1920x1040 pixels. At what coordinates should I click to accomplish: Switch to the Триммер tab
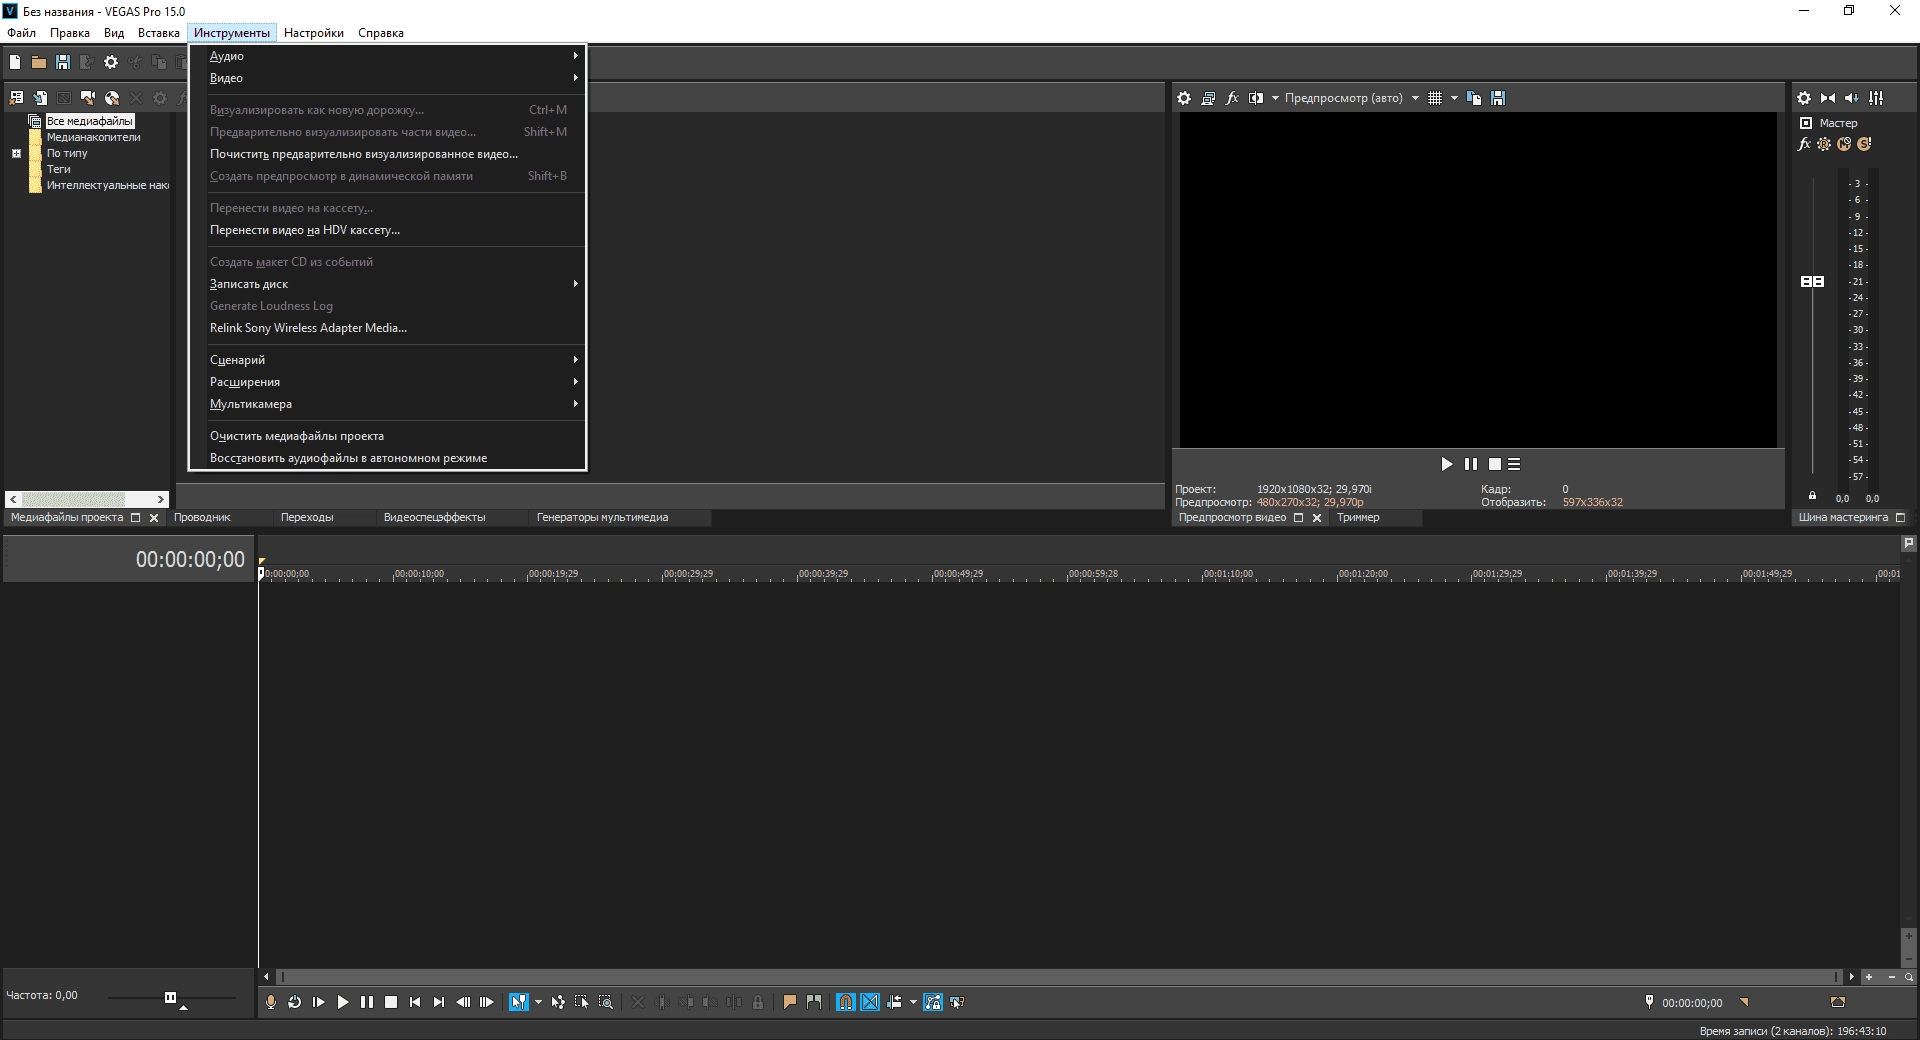pyautogui.click(x=1358, y=518)
